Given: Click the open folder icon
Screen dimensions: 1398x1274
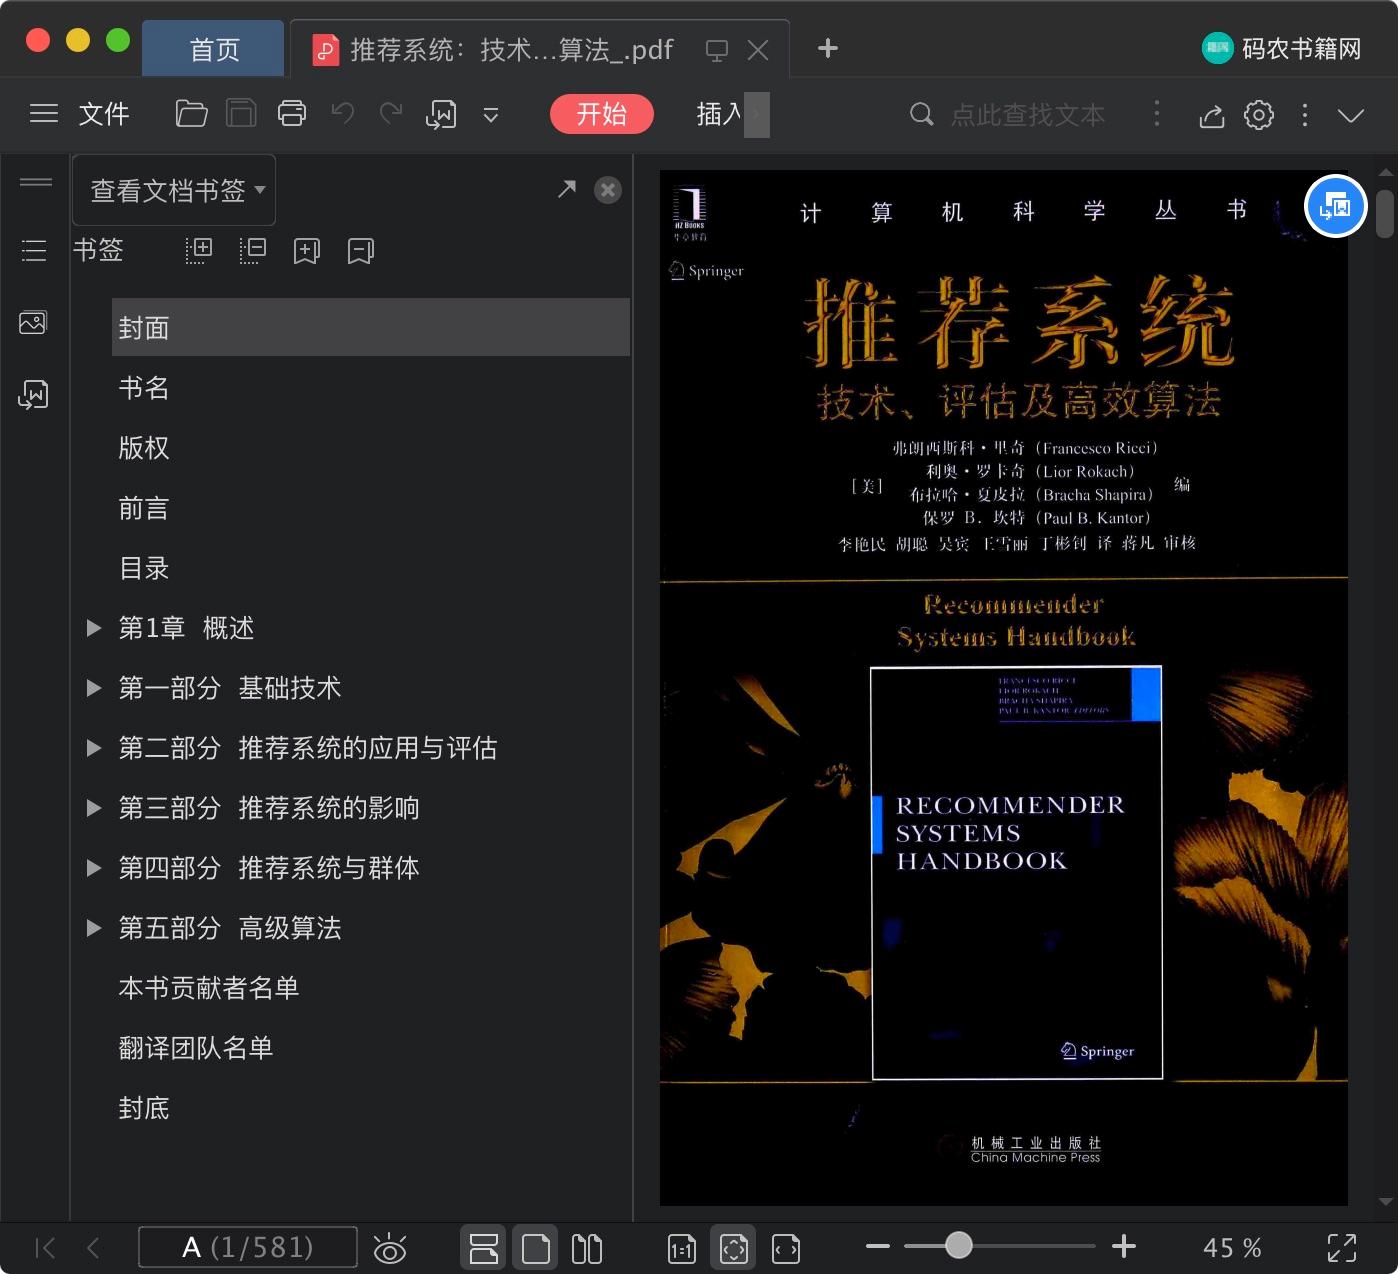Looking at the screenshot, I should pos(191,114).
